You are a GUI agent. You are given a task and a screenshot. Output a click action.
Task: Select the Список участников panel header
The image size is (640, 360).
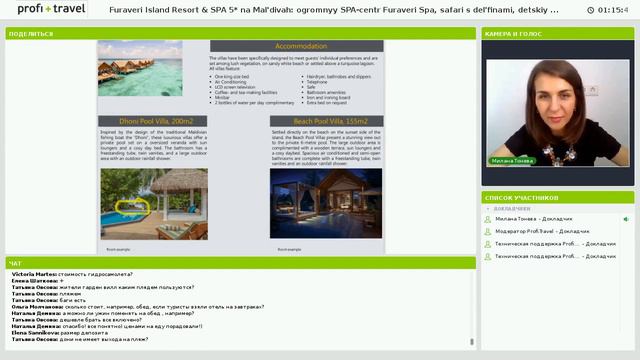tap(558, 198)
